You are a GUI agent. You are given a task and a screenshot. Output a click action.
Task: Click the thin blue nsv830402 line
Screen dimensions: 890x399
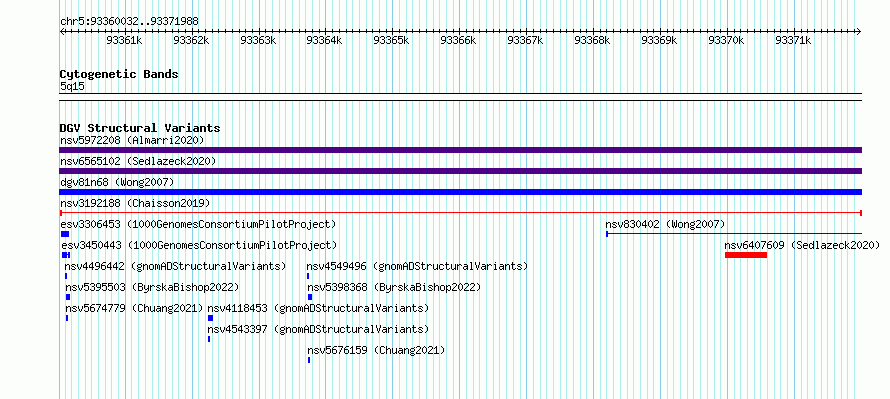click(734, 234)
